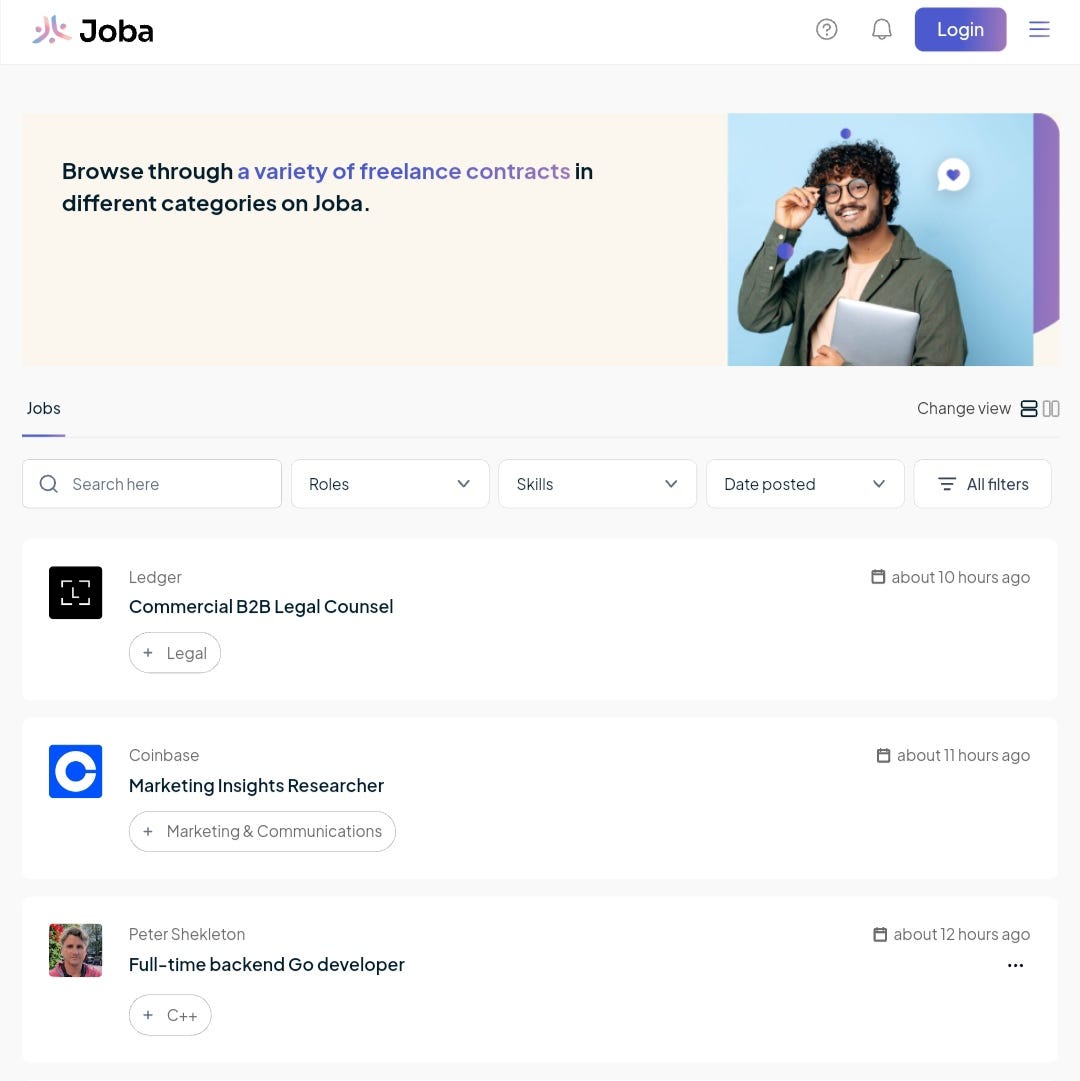
Task: Open the hamburger navigation menu
Action: click(1039, 29)
